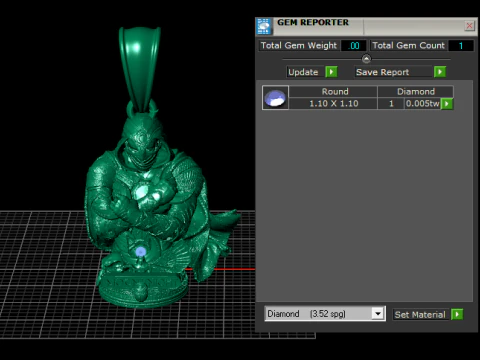Screen dimensions: 480x360
Task: Click the 0.005tw weight cell
Action: tap(422, 104)
